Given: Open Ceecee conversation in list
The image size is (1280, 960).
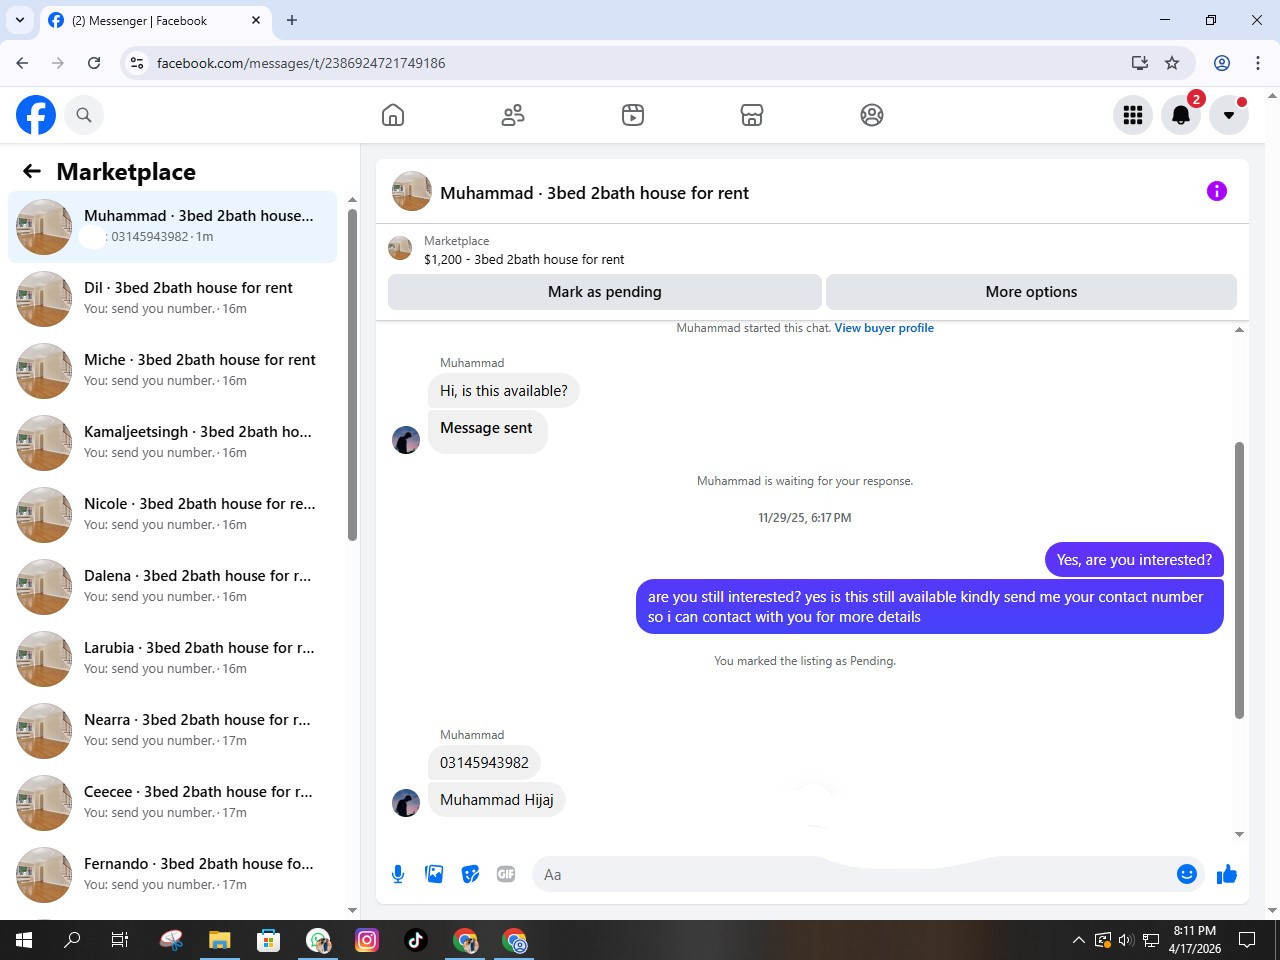Looking at the screenshot, I should (x=172, y=803).
